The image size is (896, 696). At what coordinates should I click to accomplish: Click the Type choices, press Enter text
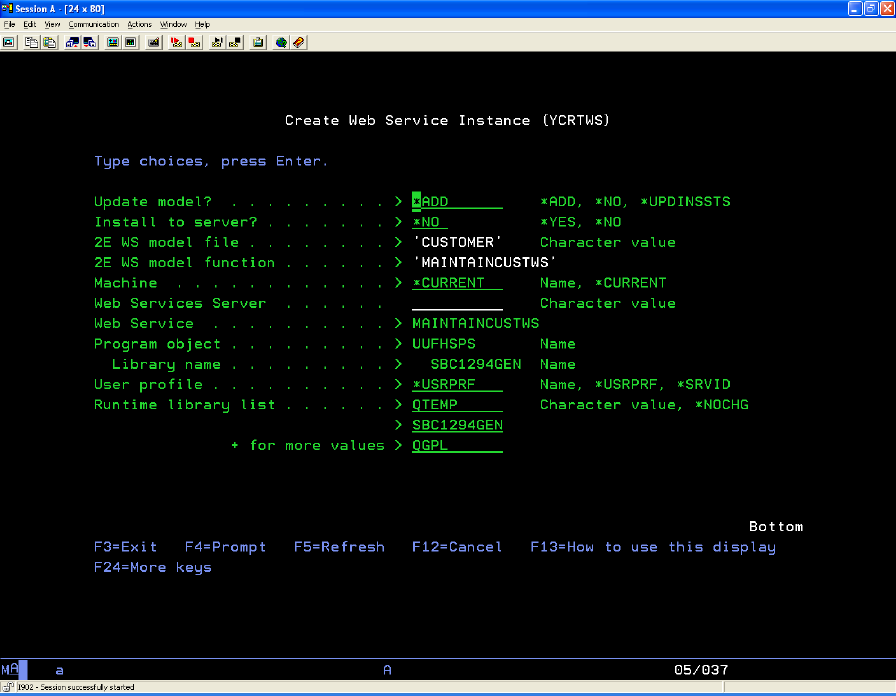tap(211, 162)
